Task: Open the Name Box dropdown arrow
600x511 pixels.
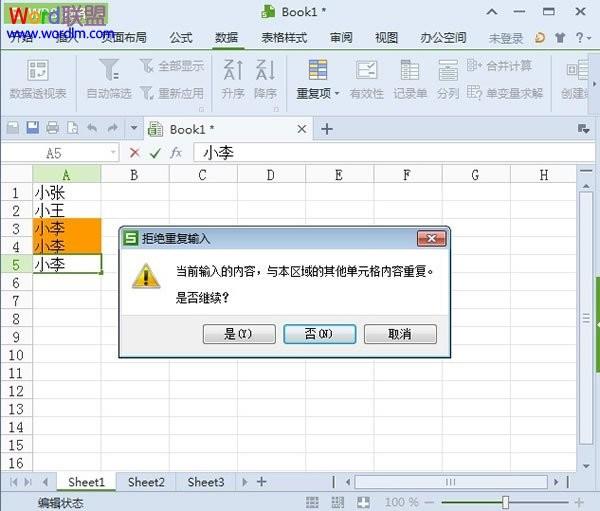Action: 113,153
